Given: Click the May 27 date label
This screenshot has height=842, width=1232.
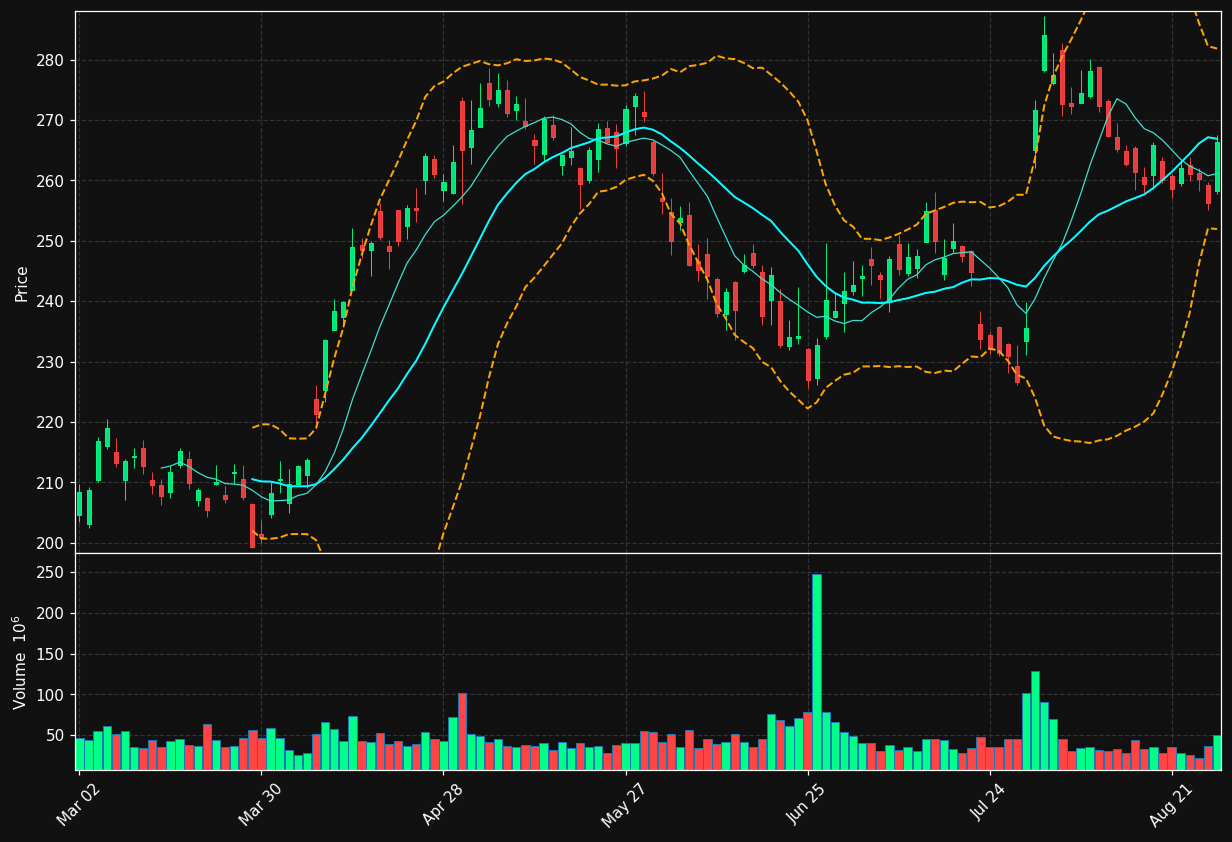Looking at the screenshot, I should tap(625, 804).
